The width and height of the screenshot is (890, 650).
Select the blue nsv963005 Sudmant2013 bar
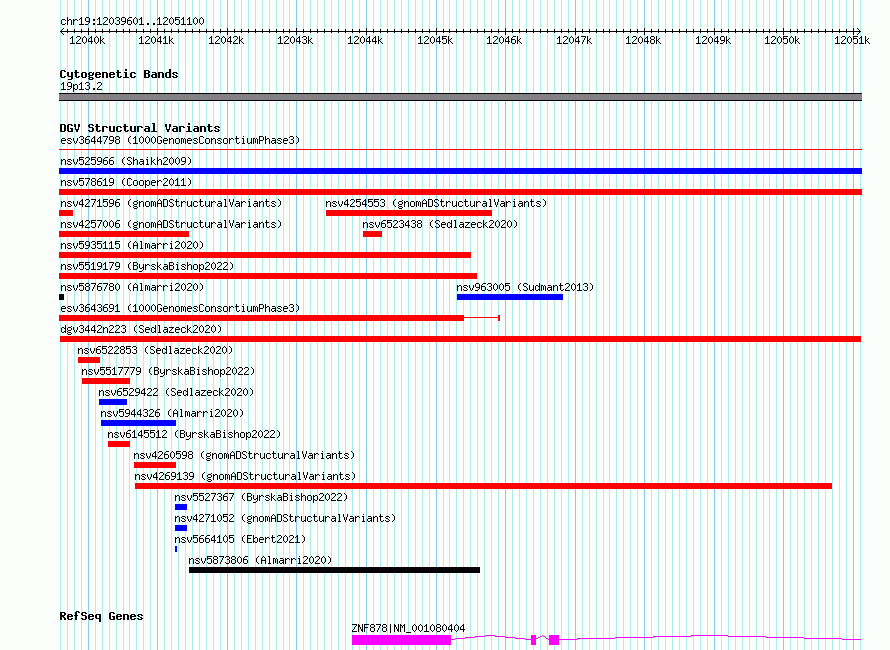click(x=510, y=297)
